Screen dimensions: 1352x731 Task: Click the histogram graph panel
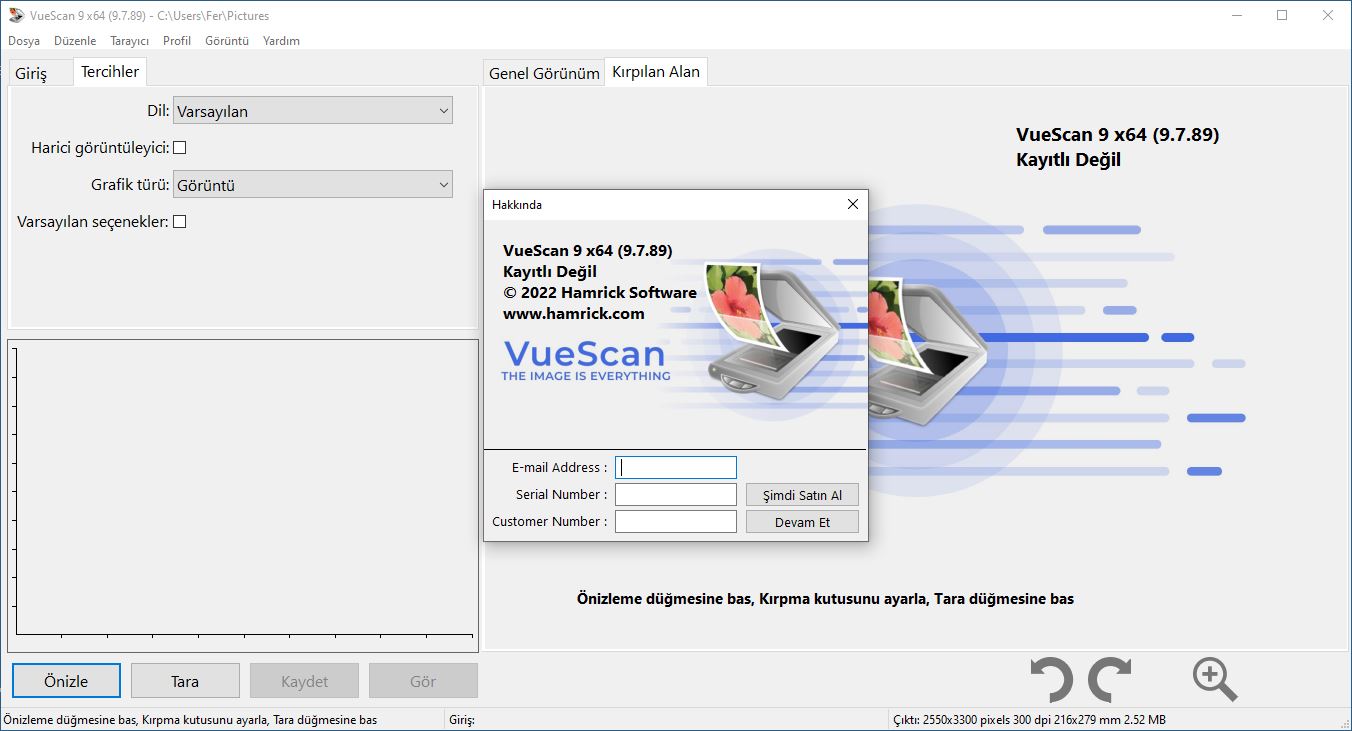tap(243, 496)
